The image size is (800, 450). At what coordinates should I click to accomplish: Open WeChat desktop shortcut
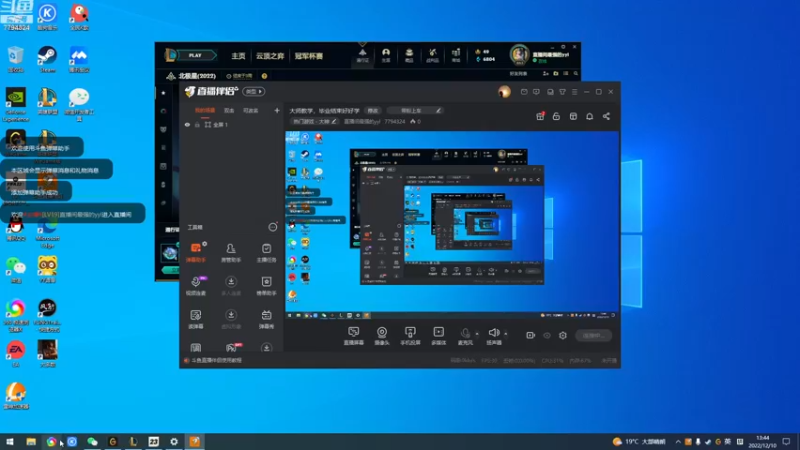point(15,269)
